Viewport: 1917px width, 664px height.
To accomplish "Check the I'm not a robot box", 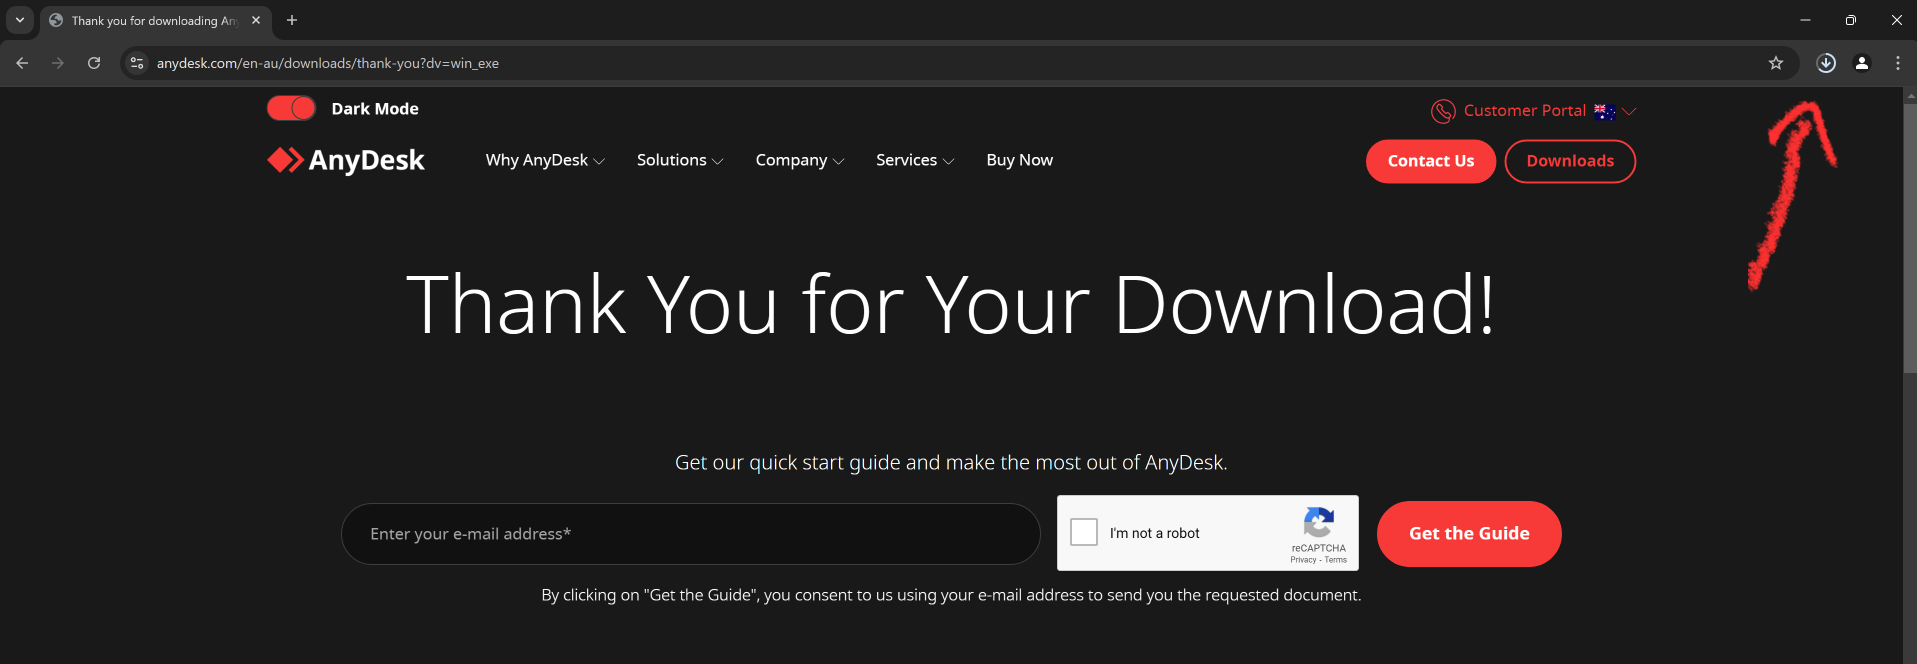I will coord(1084,532).
